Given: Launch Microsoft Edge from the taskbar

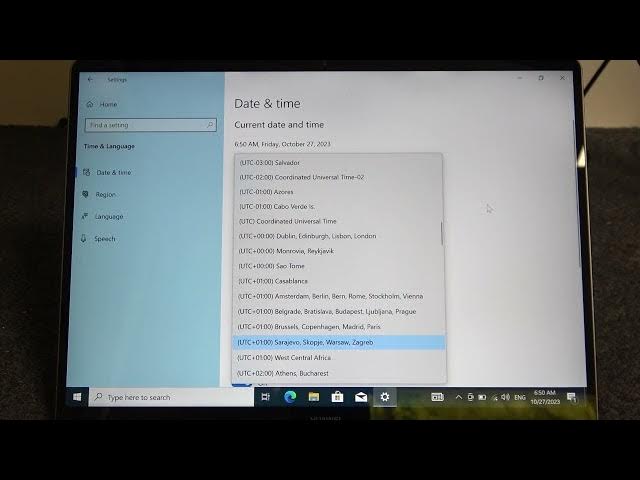Looking at the screenshot, I should [290, 397].
